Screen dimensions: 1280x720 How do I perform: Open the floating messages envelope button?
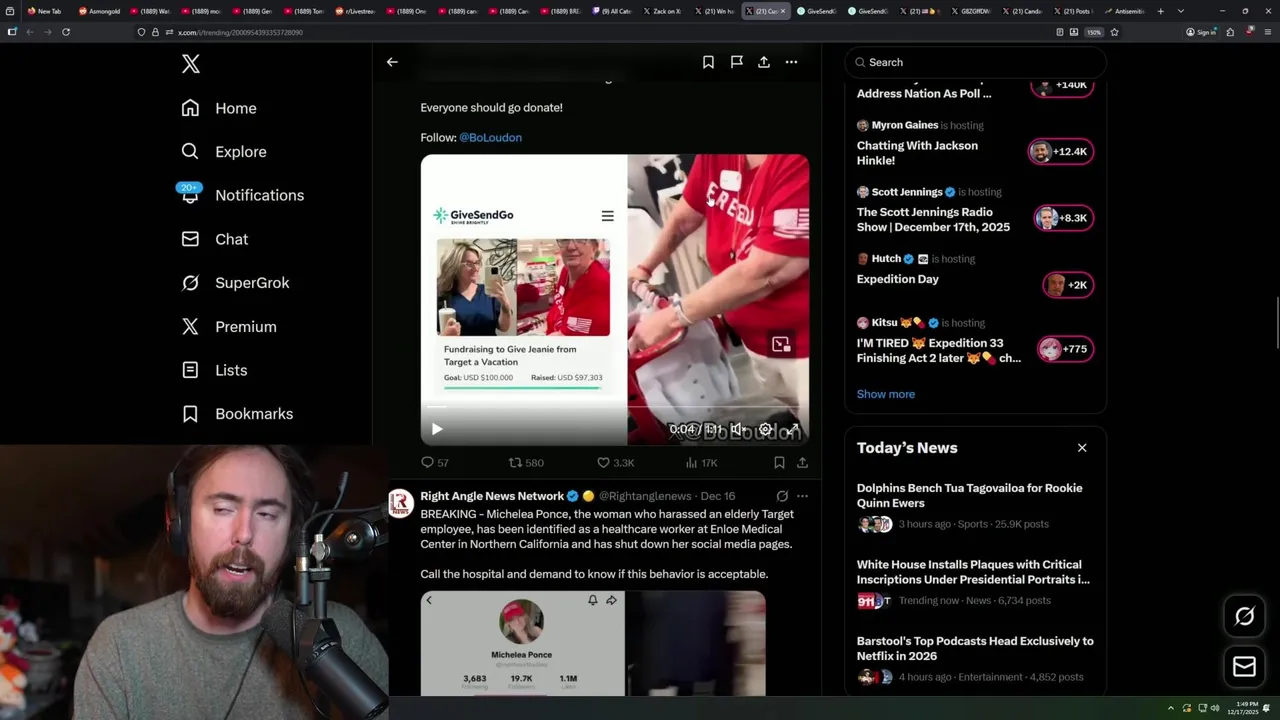1244,667
